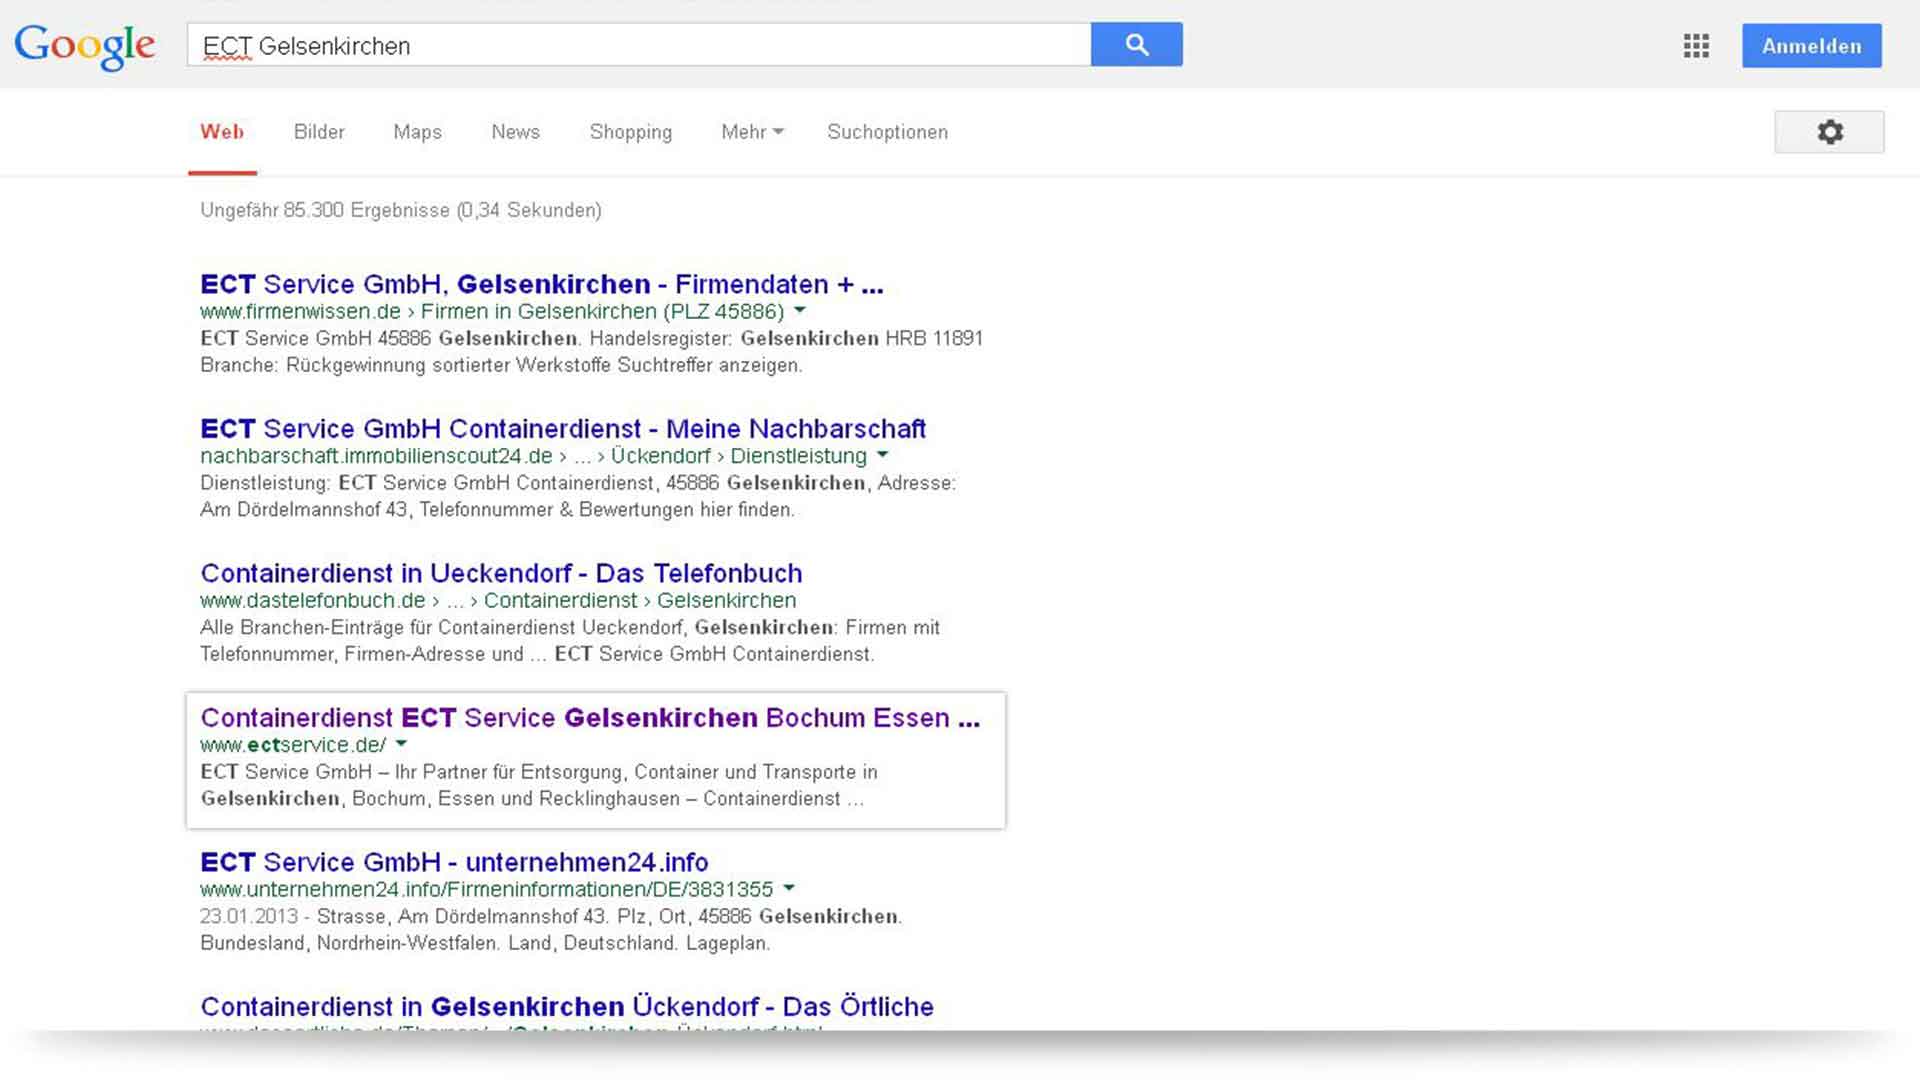Expand arrow next to unternehmen24.info URL
The height and width of the screenshot is (1080, 1920).
pyautogui.click(x=789, y=888)
